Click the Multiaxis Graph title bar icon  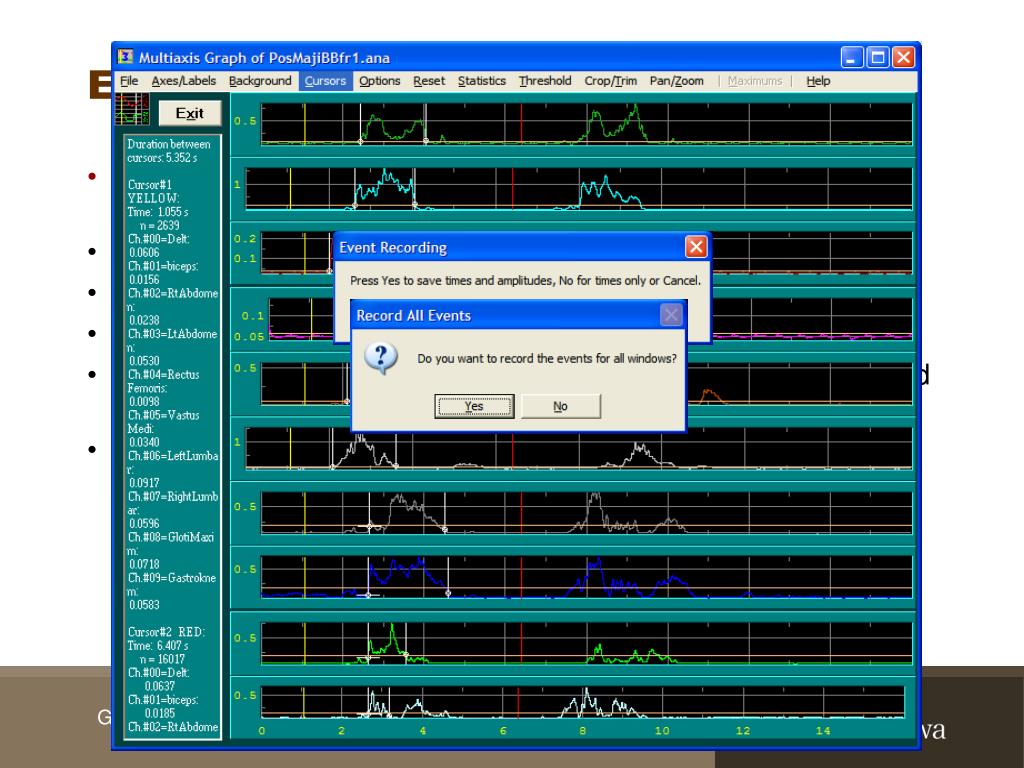point(126,56)
